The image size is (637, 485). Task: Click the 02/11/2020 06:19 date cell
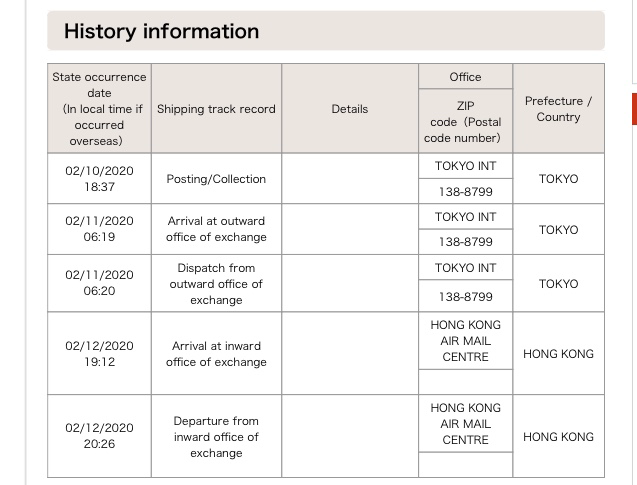(x=100, y=229)
